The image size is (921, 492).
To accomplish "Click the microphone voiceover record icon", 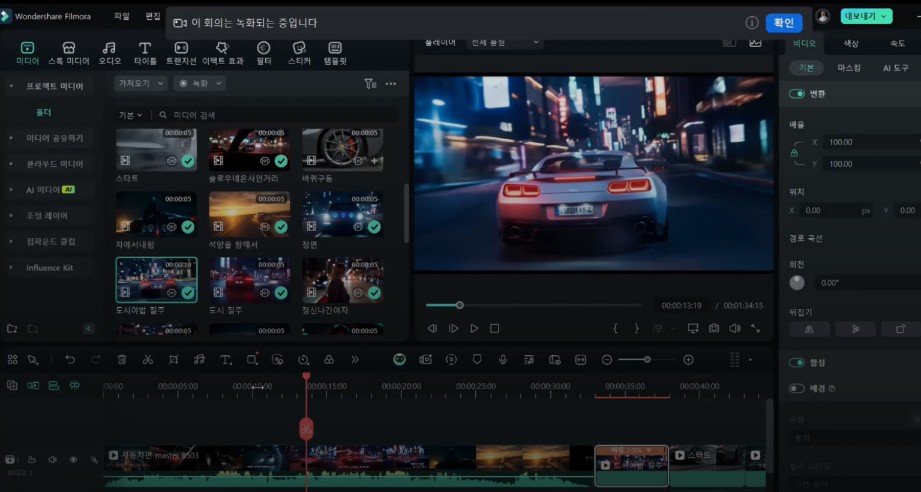I will point(503,359).
